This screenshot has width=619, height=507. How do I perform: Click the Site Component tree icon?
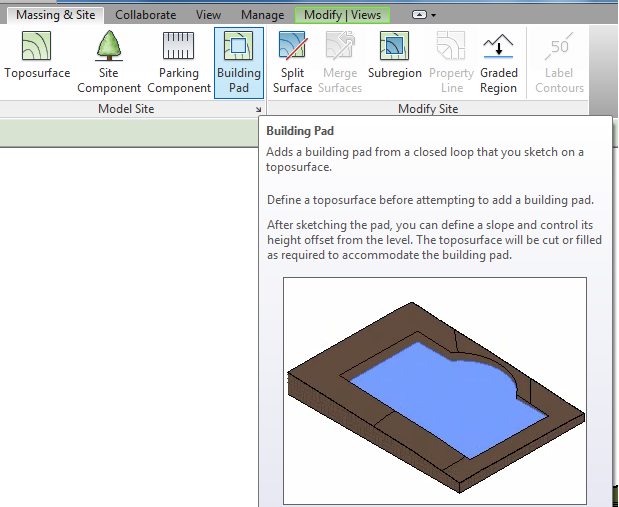pos(108,61)
